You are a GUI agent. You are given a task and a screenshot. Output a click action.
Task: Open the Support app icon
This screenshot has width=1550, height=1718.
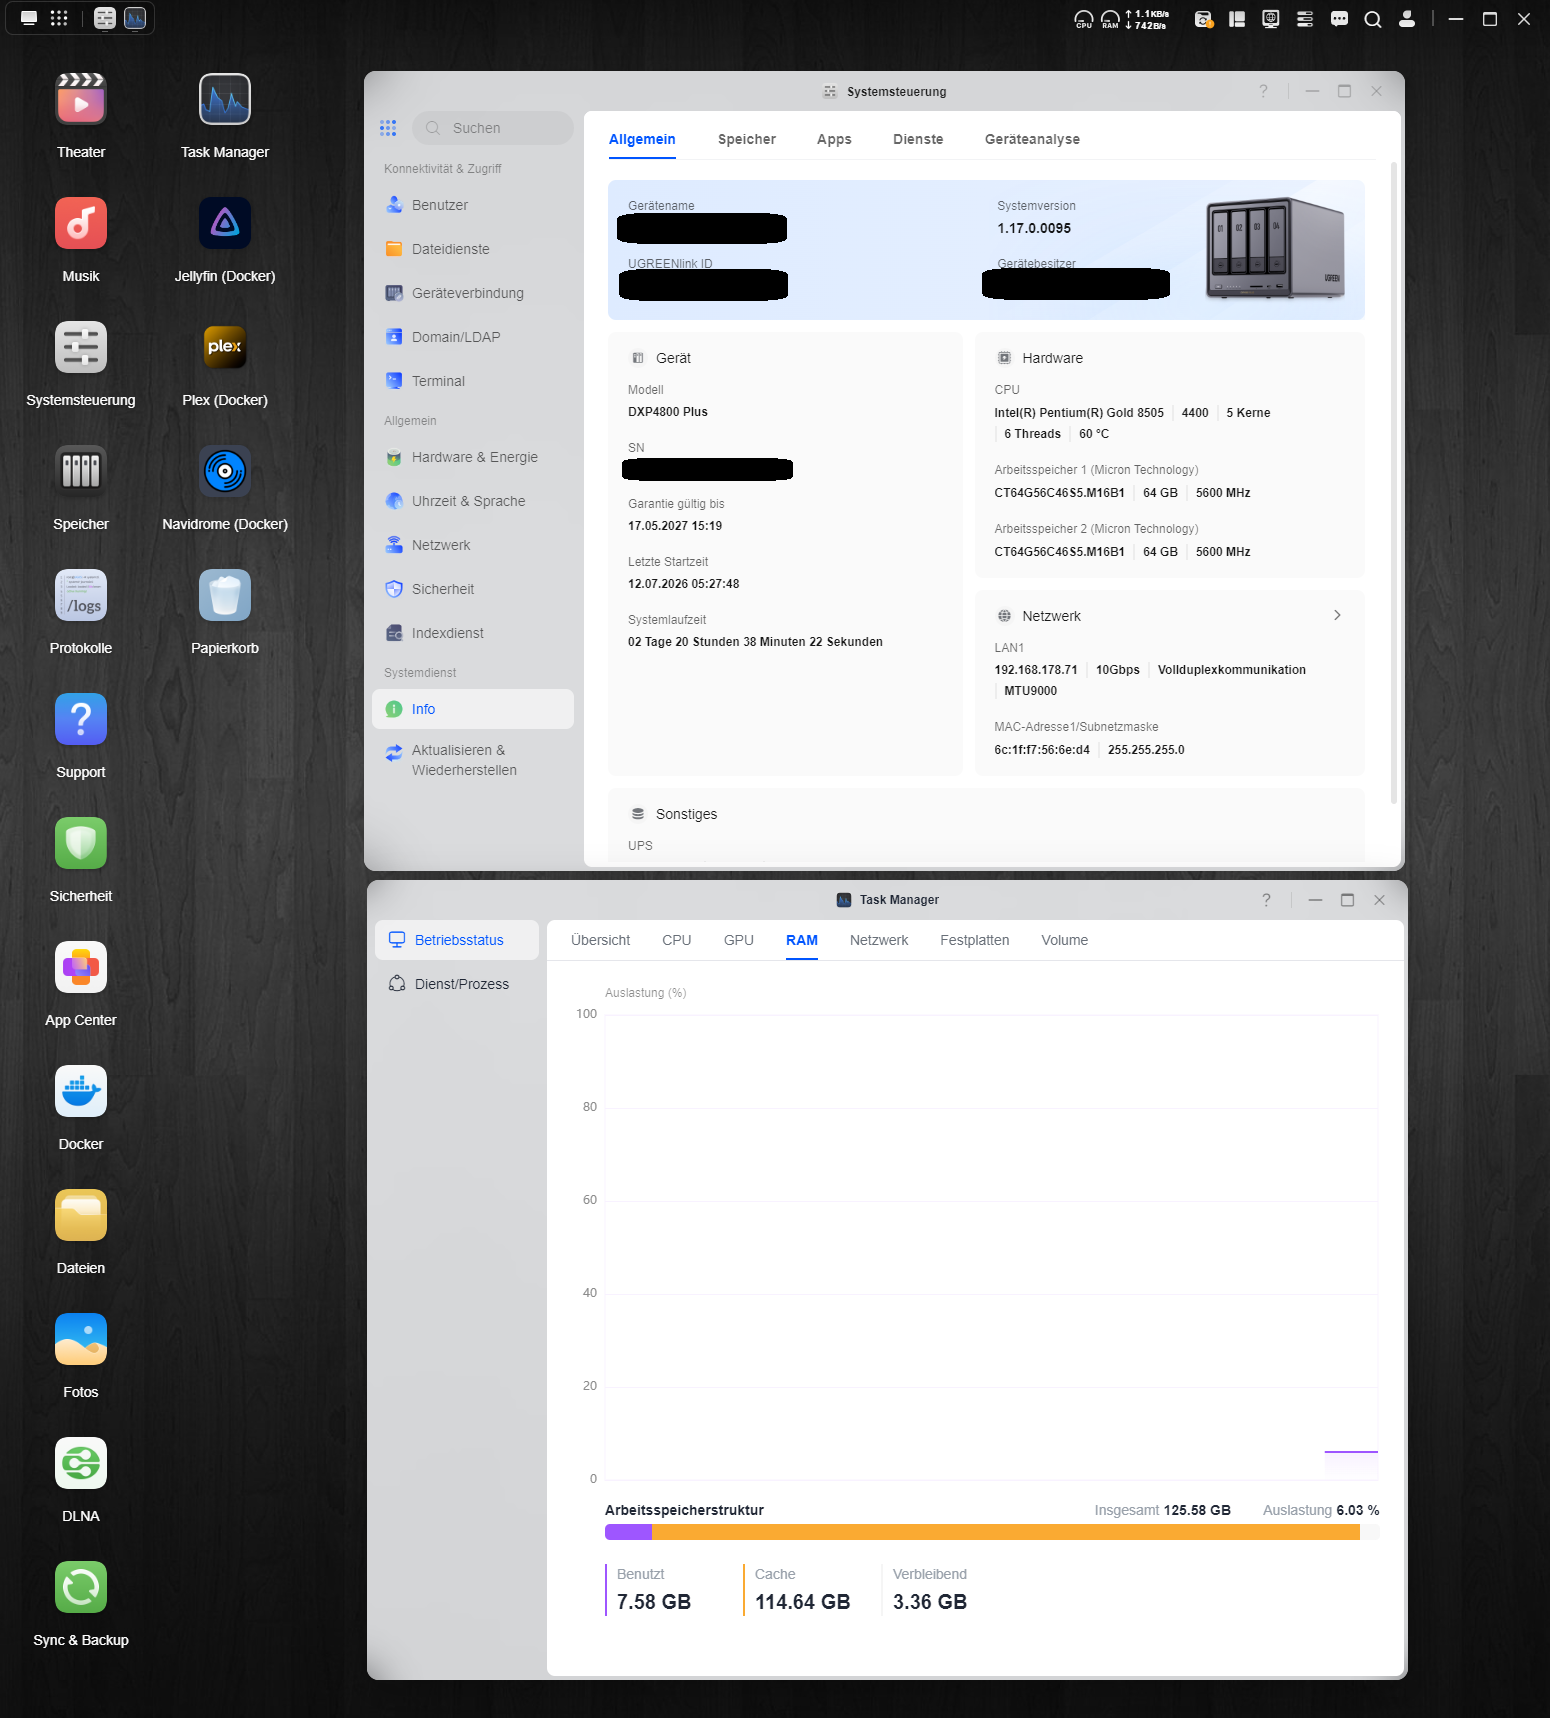tap(81, 719)
